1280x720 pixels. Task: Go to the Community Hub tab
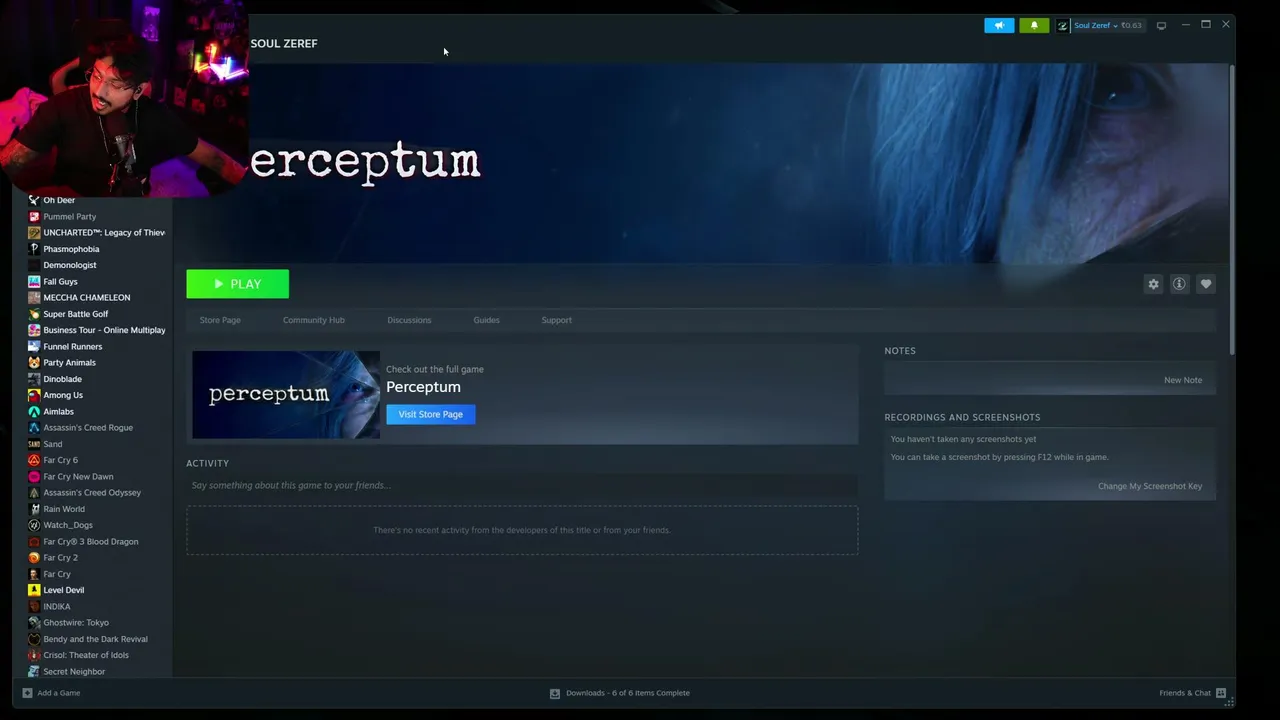tap(314, 320)
